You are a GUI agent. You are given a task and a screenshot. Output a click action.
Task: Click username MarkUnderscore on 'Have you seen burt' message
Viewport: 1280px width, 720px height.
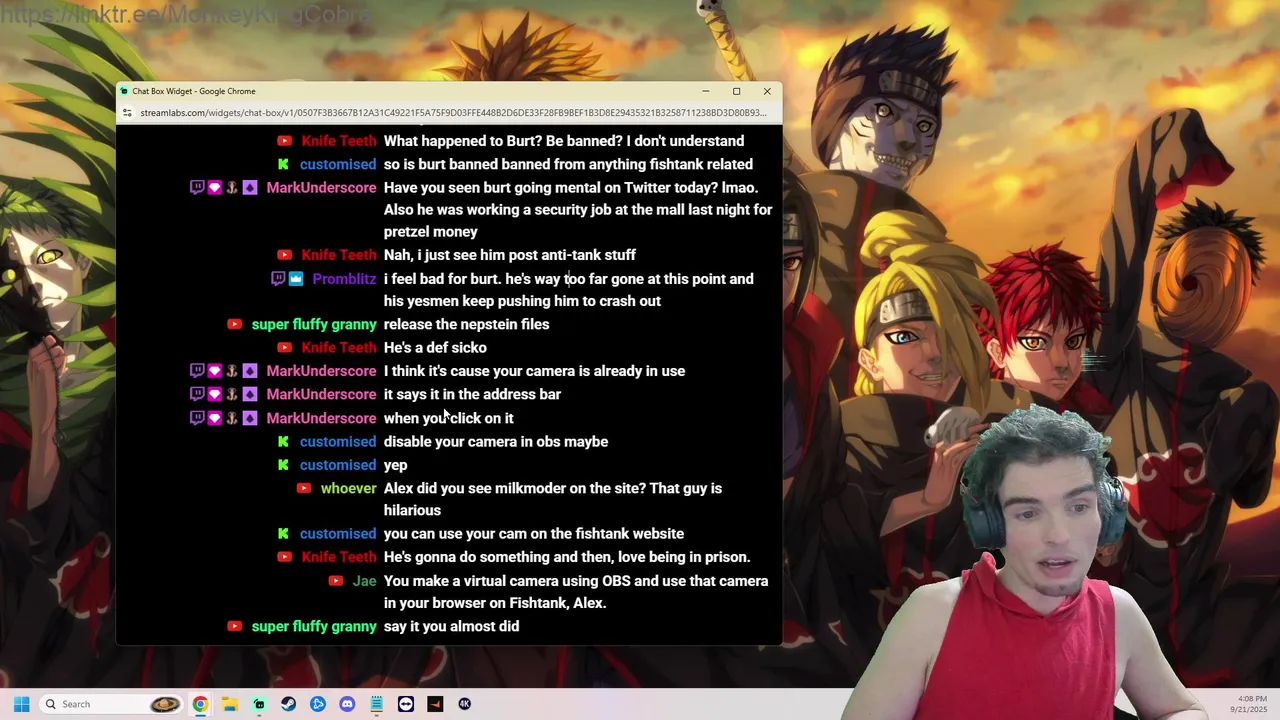pos(321,187)
